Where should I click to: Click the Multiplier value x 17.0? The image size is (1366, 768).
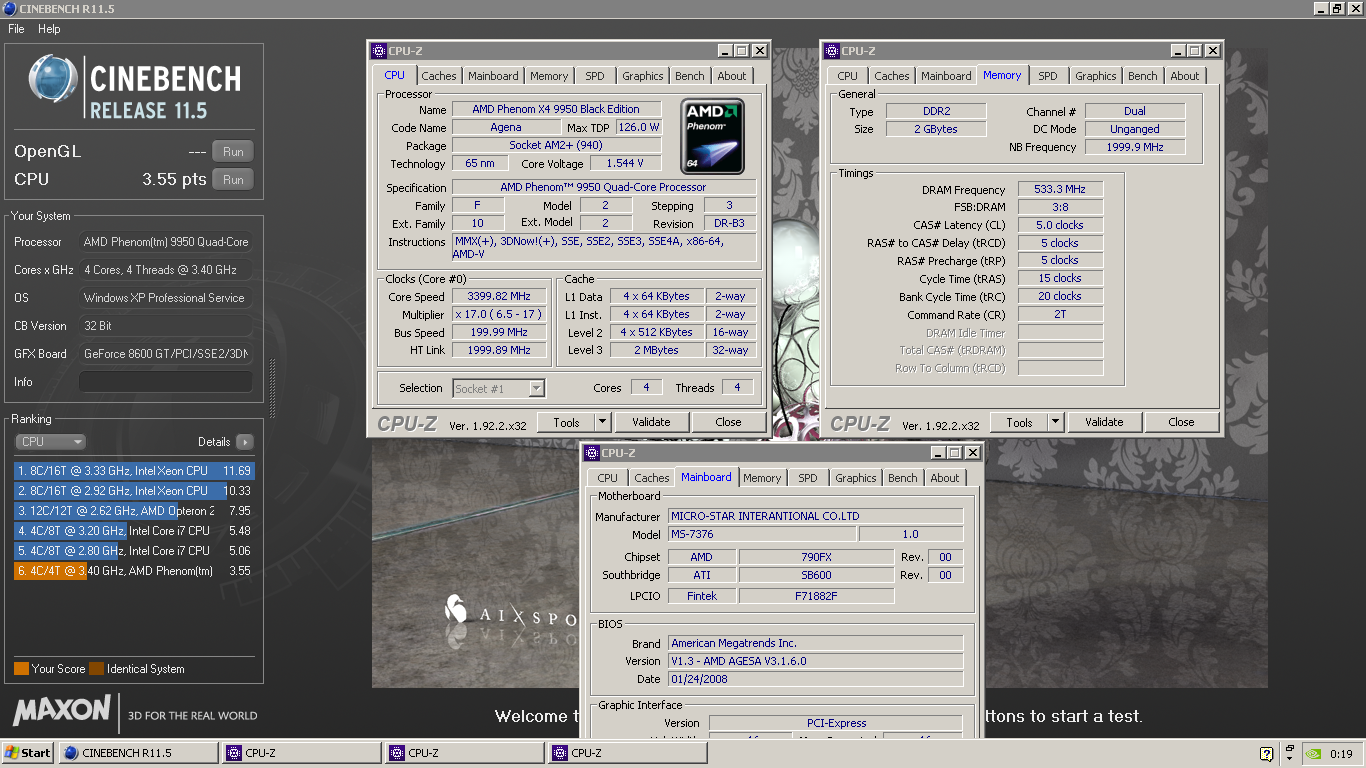pyautogui.click(x=499, y=314)
